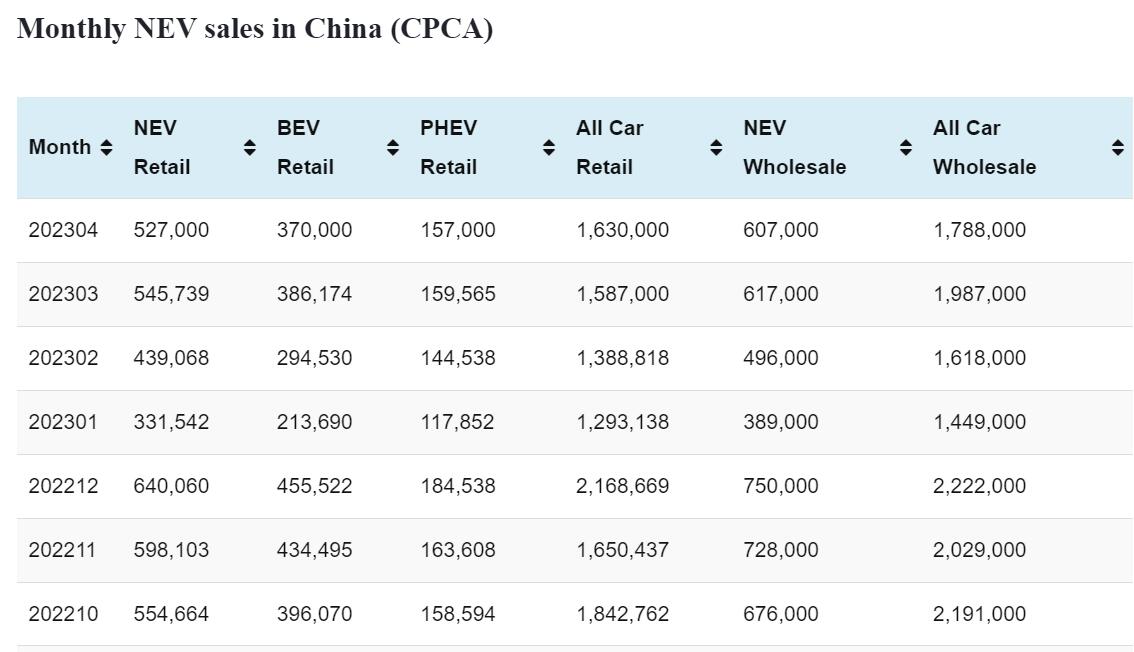Image resolution: width=1134 pixels, height=652 pixels.
Task: Sort using PHEV Retail arrow icon
Action: tap(548, 148)
